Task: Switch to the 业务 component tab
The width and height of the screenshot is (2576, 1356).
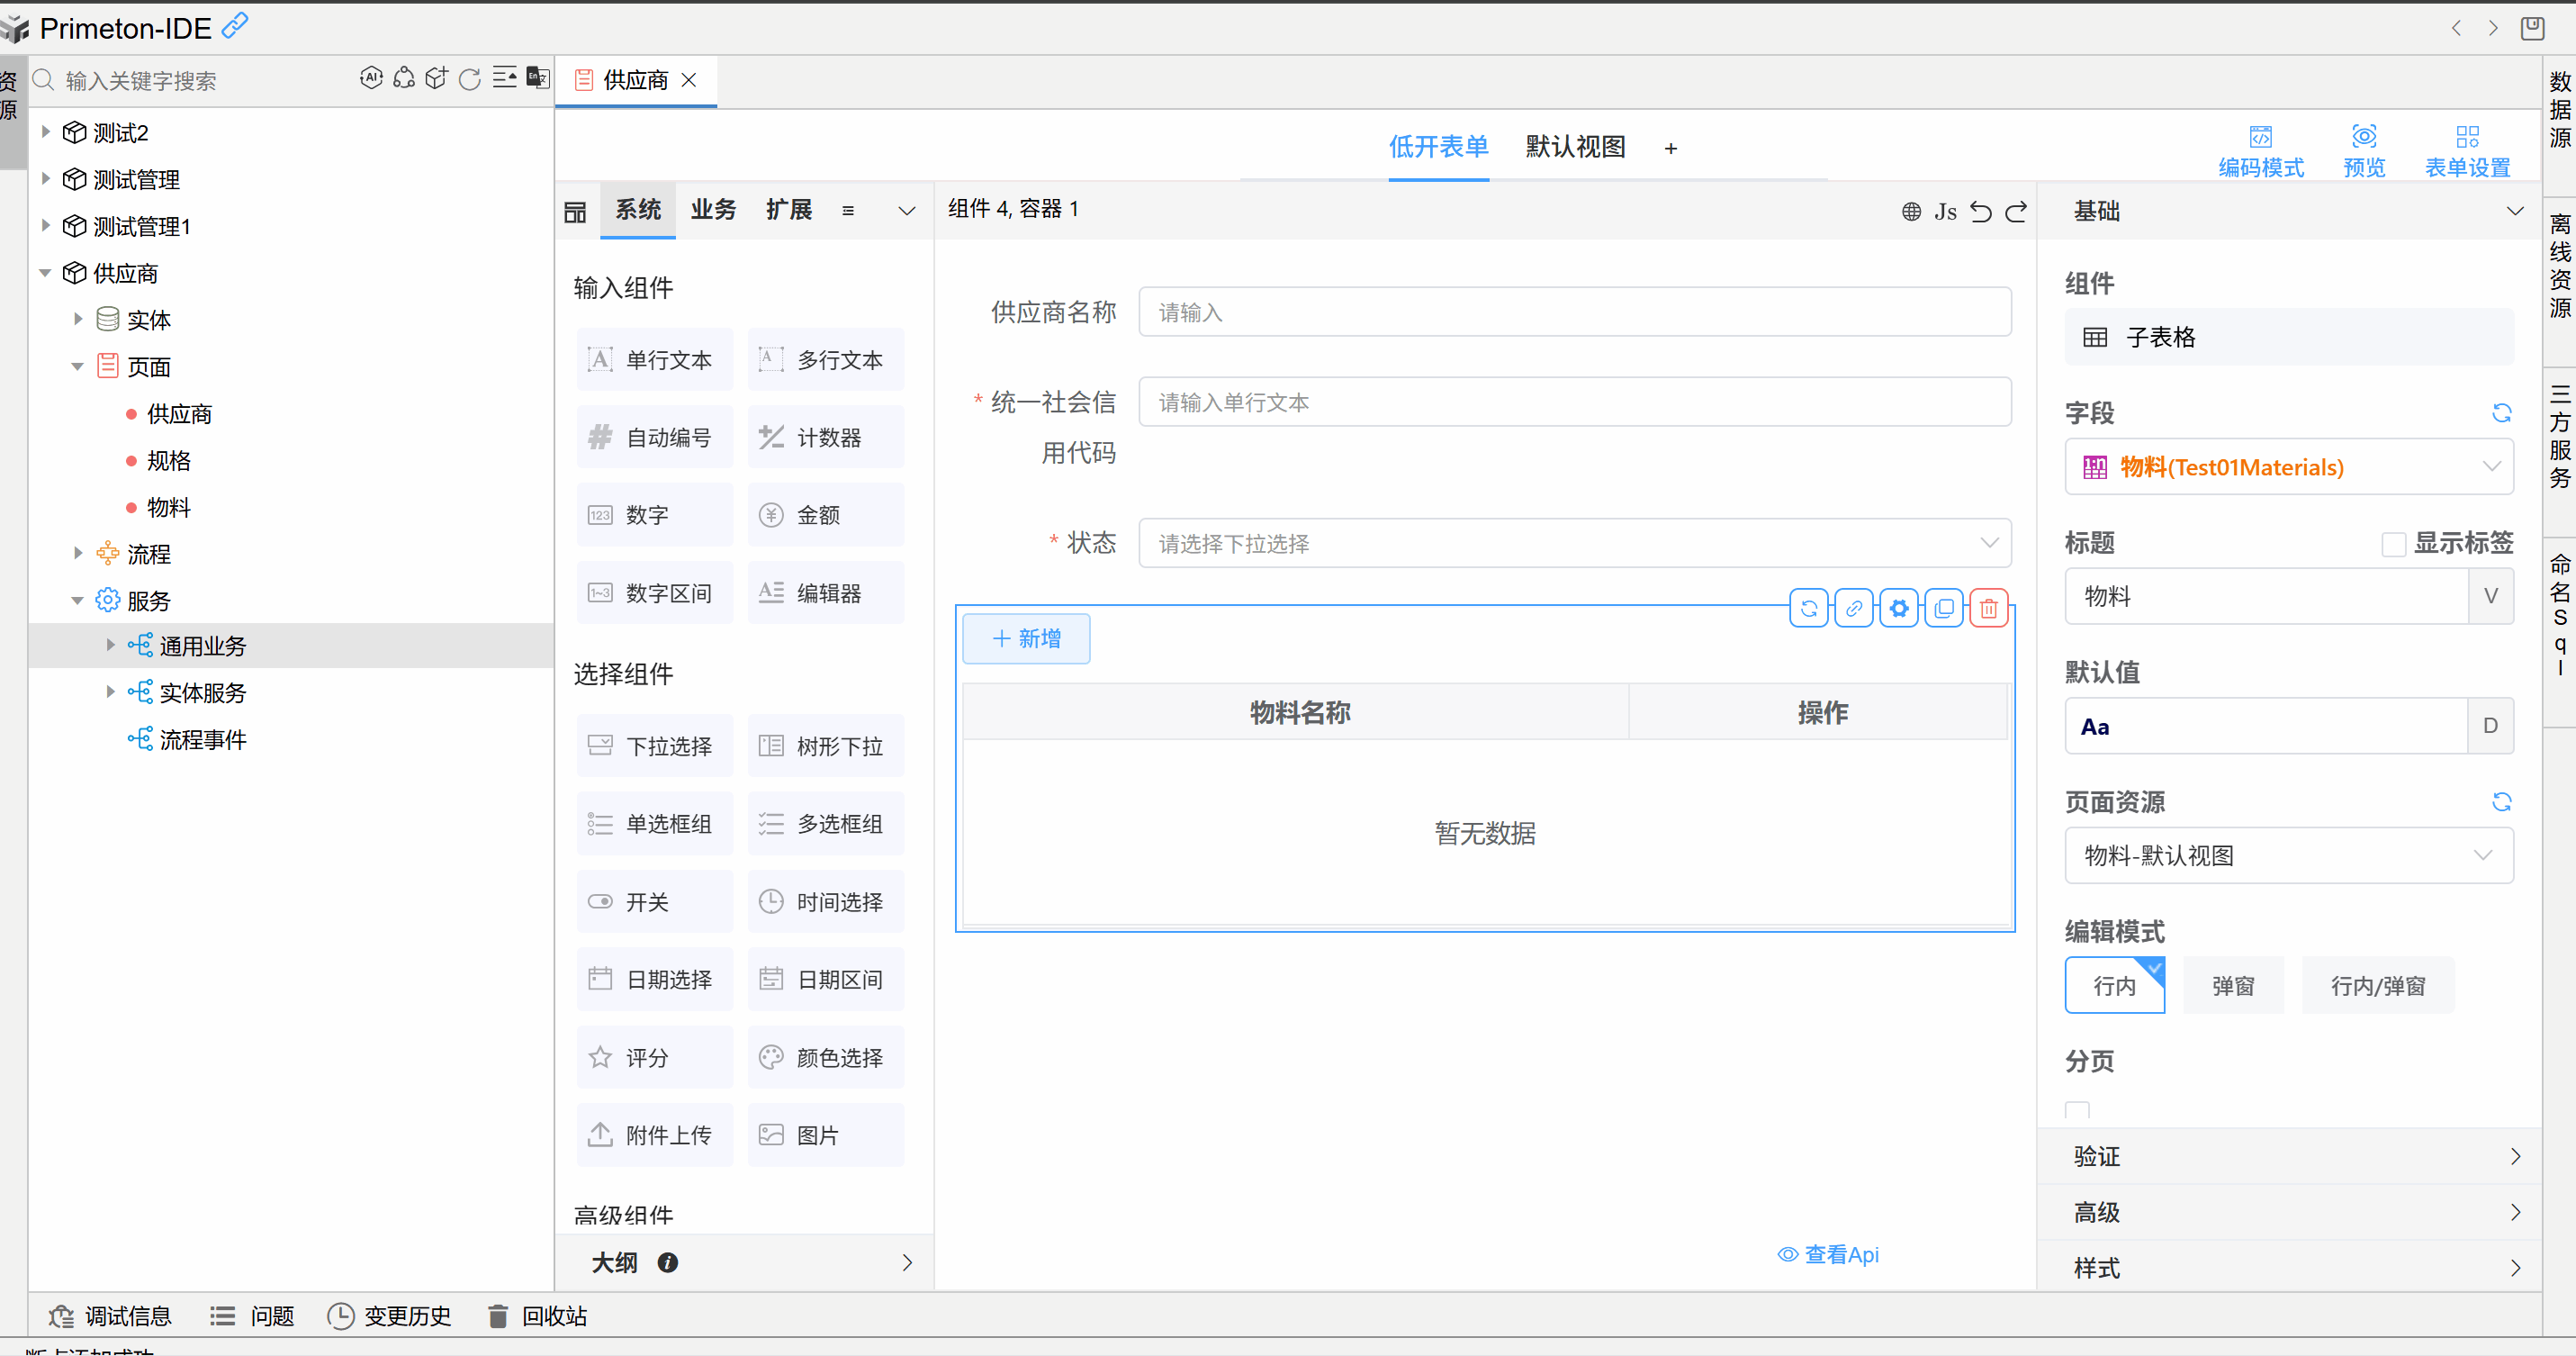Action: 713,210
